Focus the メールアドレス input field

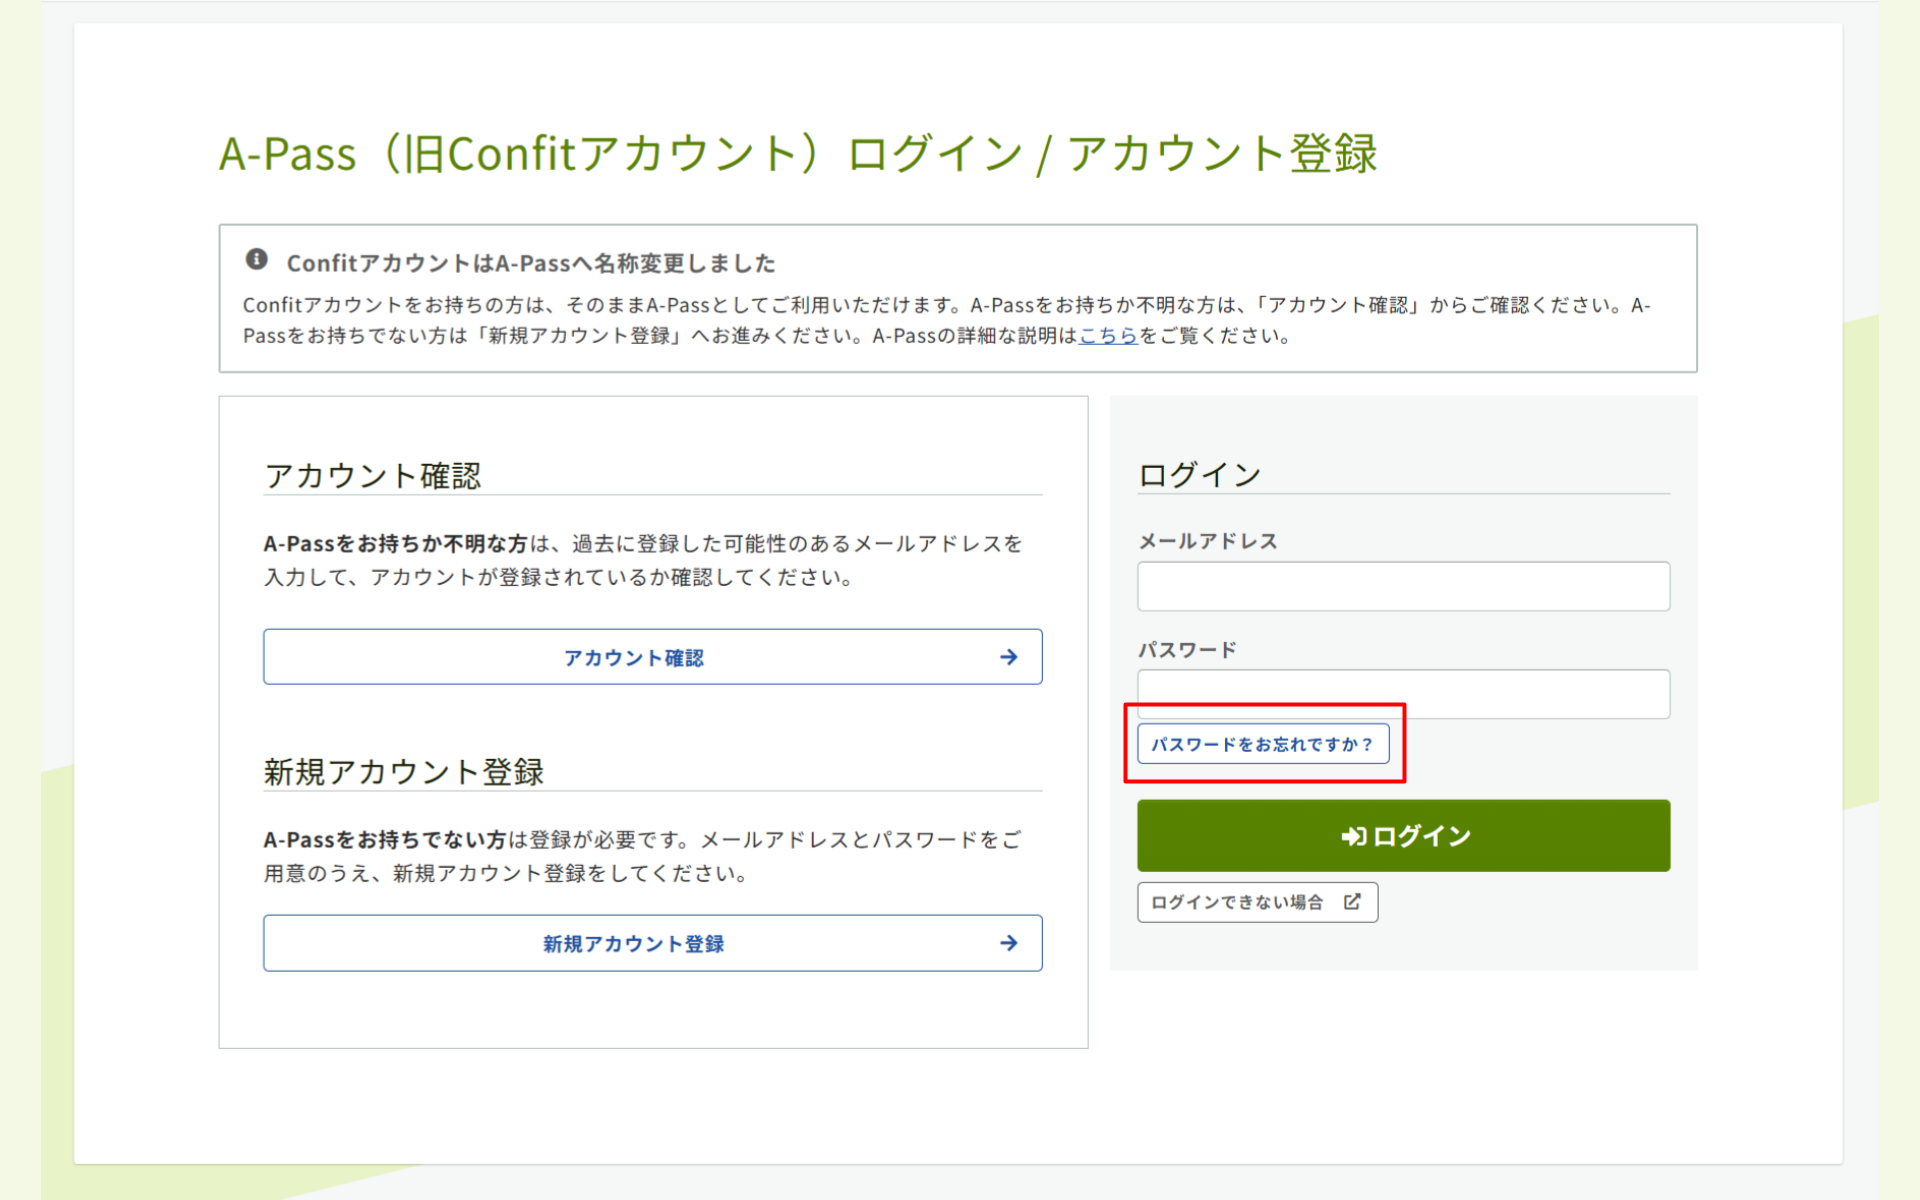tap(1403, 586)
